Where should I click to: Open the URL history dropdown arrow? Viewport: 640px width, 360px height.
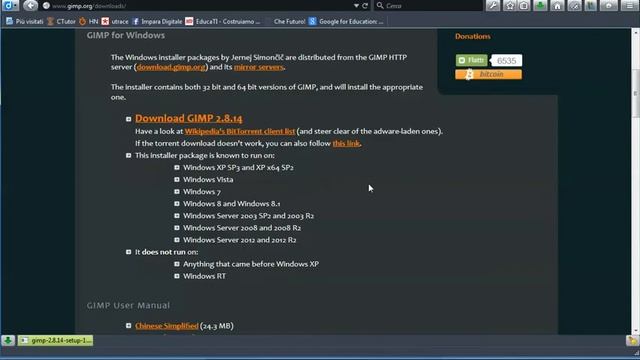[x=356, y=6]
